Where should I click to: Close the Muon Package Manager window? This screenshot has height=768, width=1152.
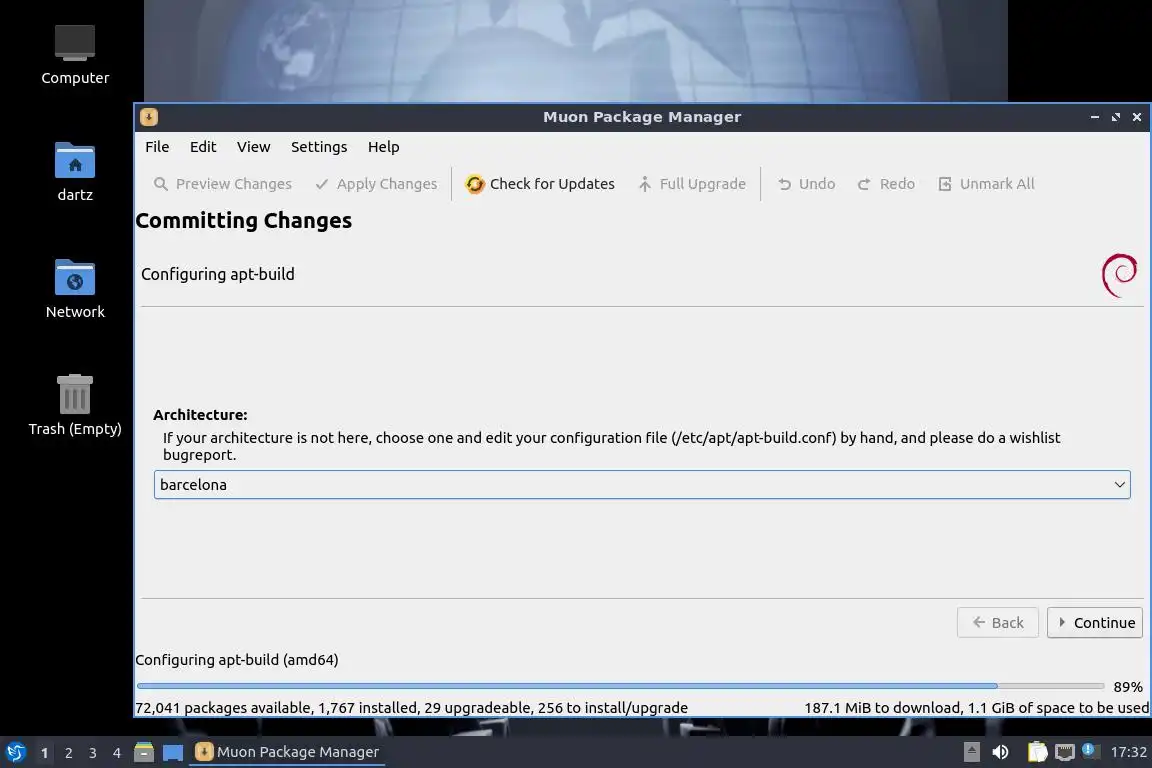[1137, 117]
